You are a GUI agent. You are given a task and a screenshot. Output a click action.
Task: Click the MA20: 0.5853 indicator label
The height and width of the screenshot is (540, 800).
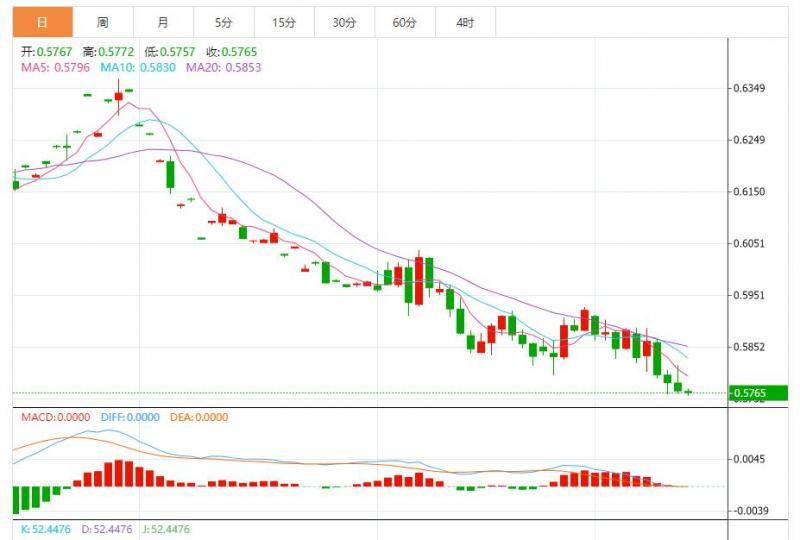point(223,67)
